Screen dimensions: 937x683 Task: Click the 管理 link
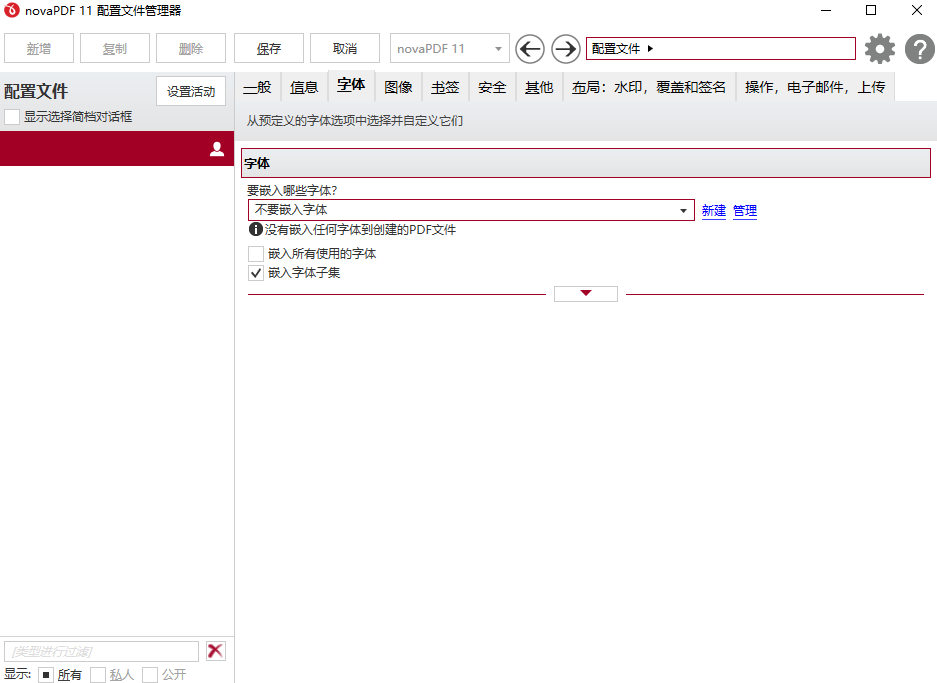pos(744,210)
